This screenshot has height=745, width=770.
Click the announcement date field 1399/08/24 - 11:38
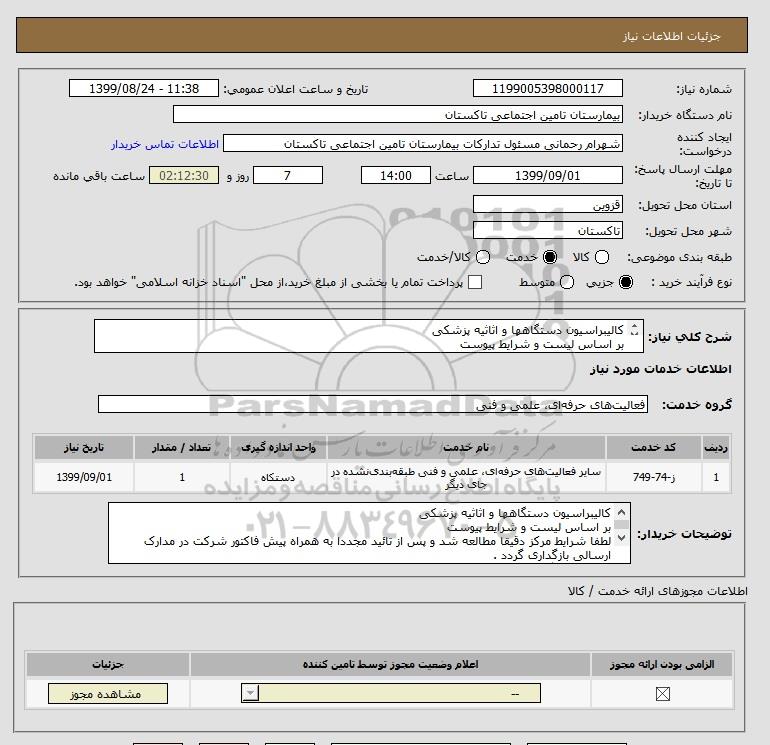click(x=144, y=88)
